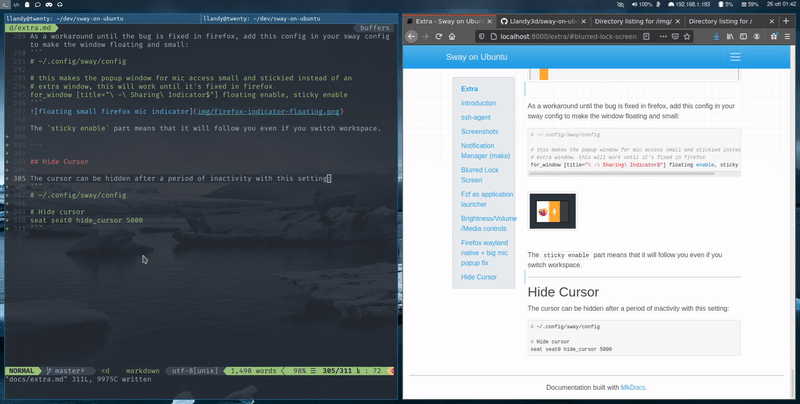Click chat bubble workspace icon in top bar
The image size is (800, 404).
point(38,4)
